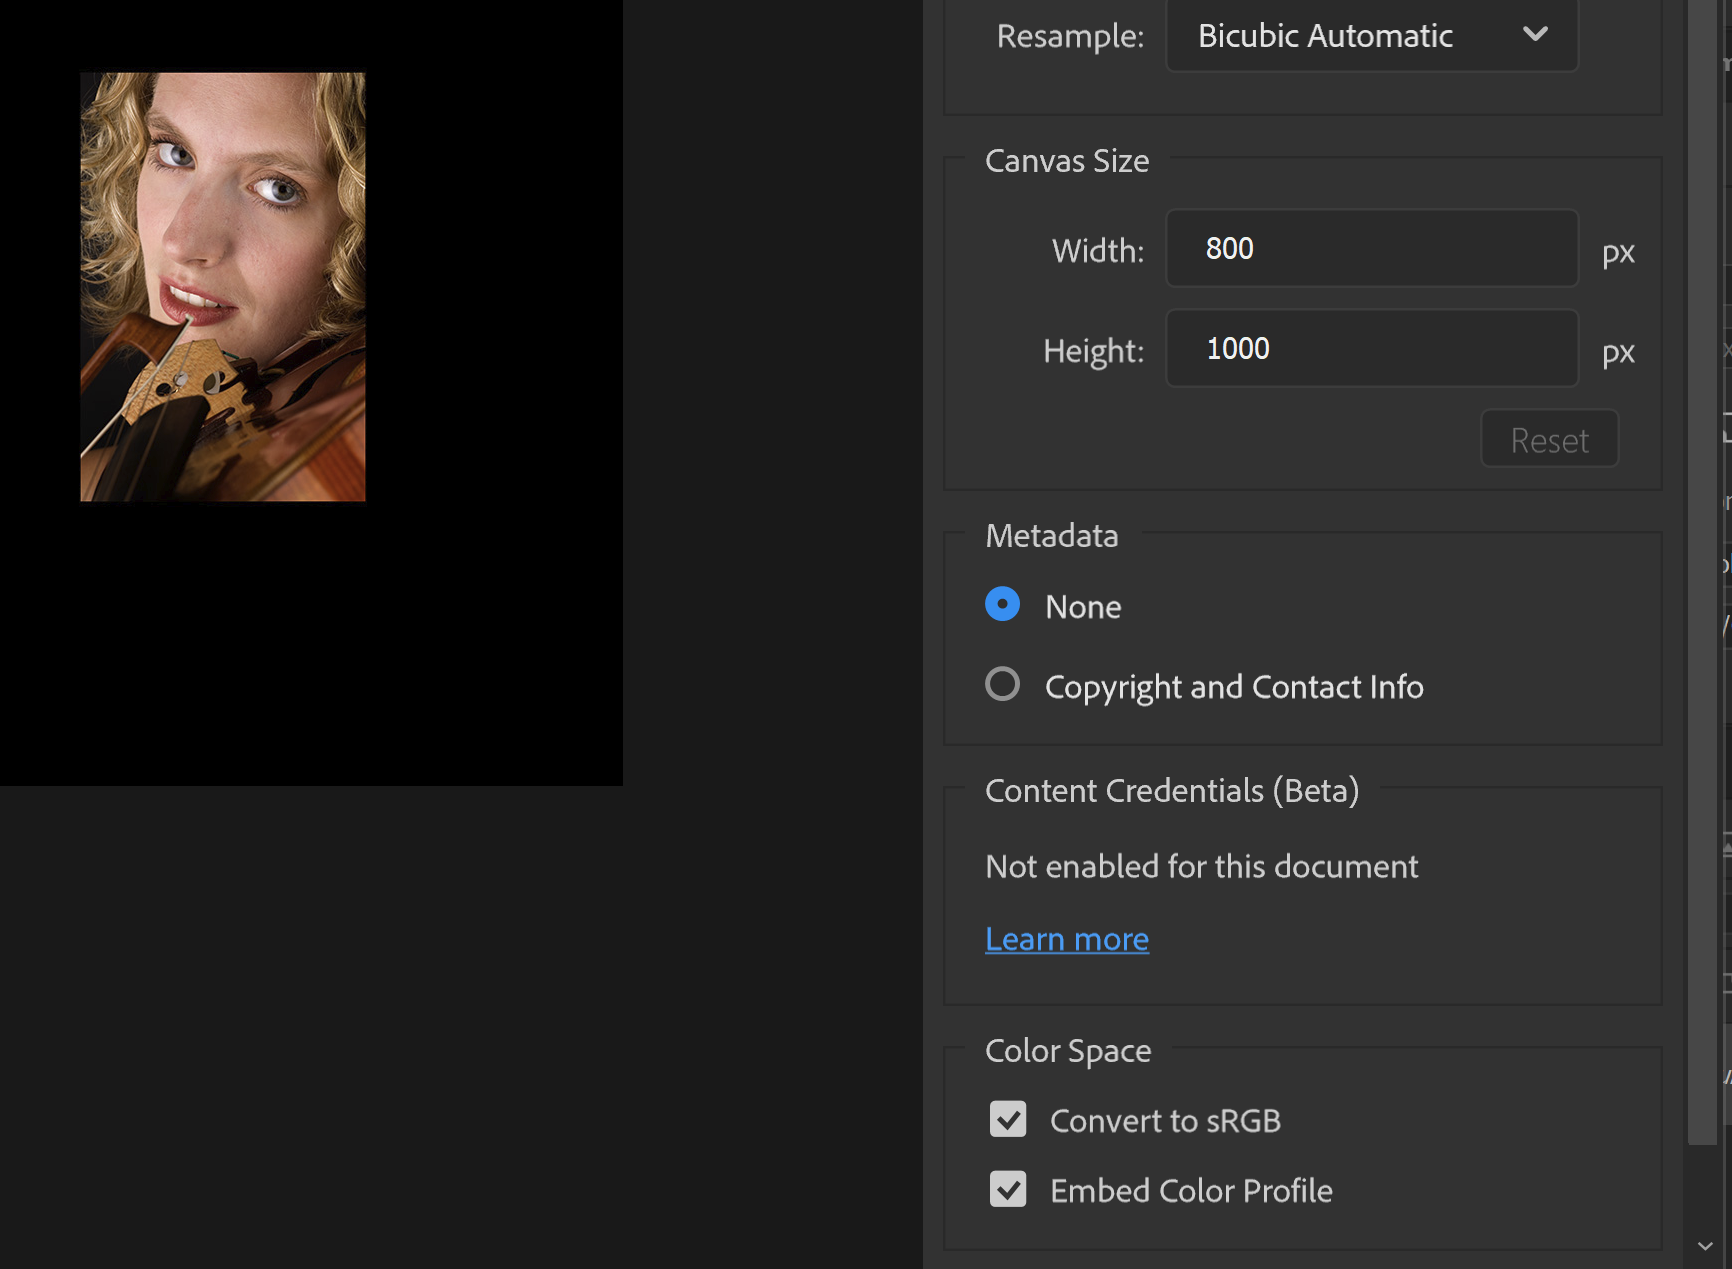Image resolution: width=1732 pixels, height=1269 pixels.
Task: Click the 'Bicubic Automatic' text in Resample
Action: (1325, 36)
